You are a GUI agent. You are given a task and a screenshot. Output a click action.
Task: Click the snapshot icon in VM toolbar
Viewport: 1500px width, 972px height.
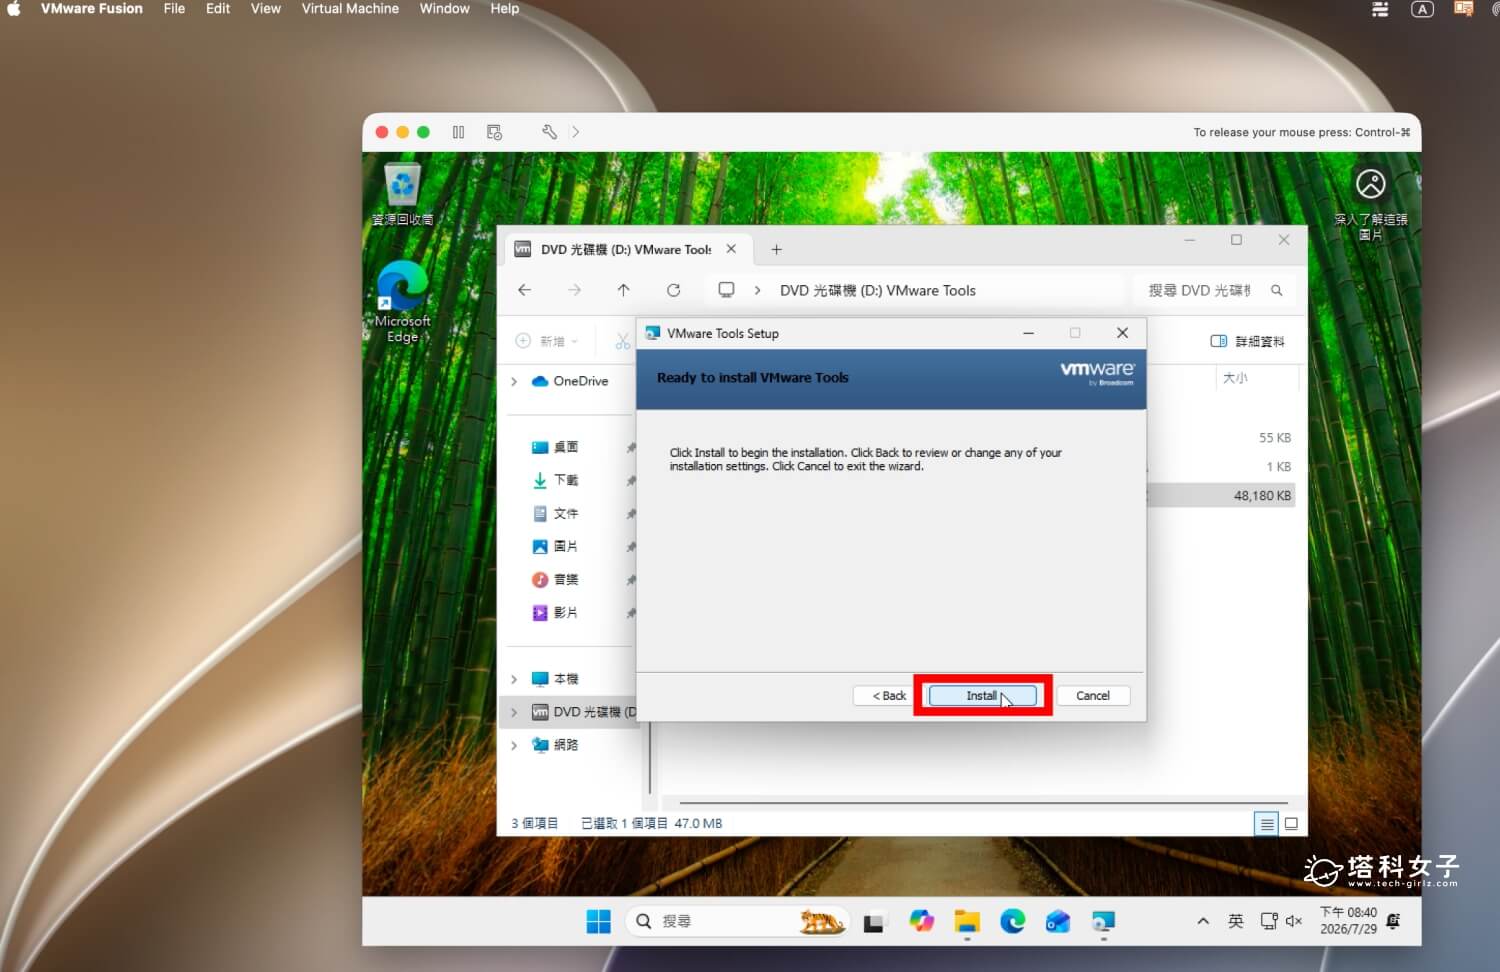point(494,132)
